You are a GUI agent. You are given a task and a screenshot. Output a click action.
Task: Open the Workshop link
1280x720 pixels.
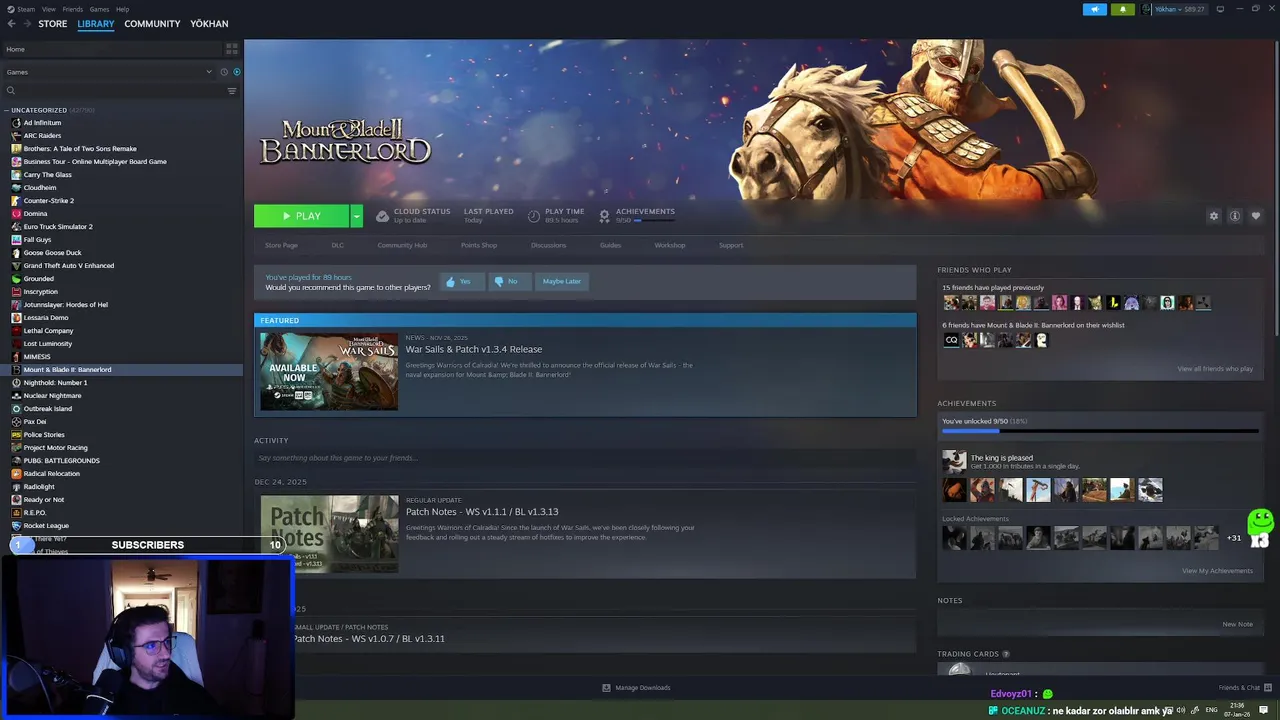point(670,245)
